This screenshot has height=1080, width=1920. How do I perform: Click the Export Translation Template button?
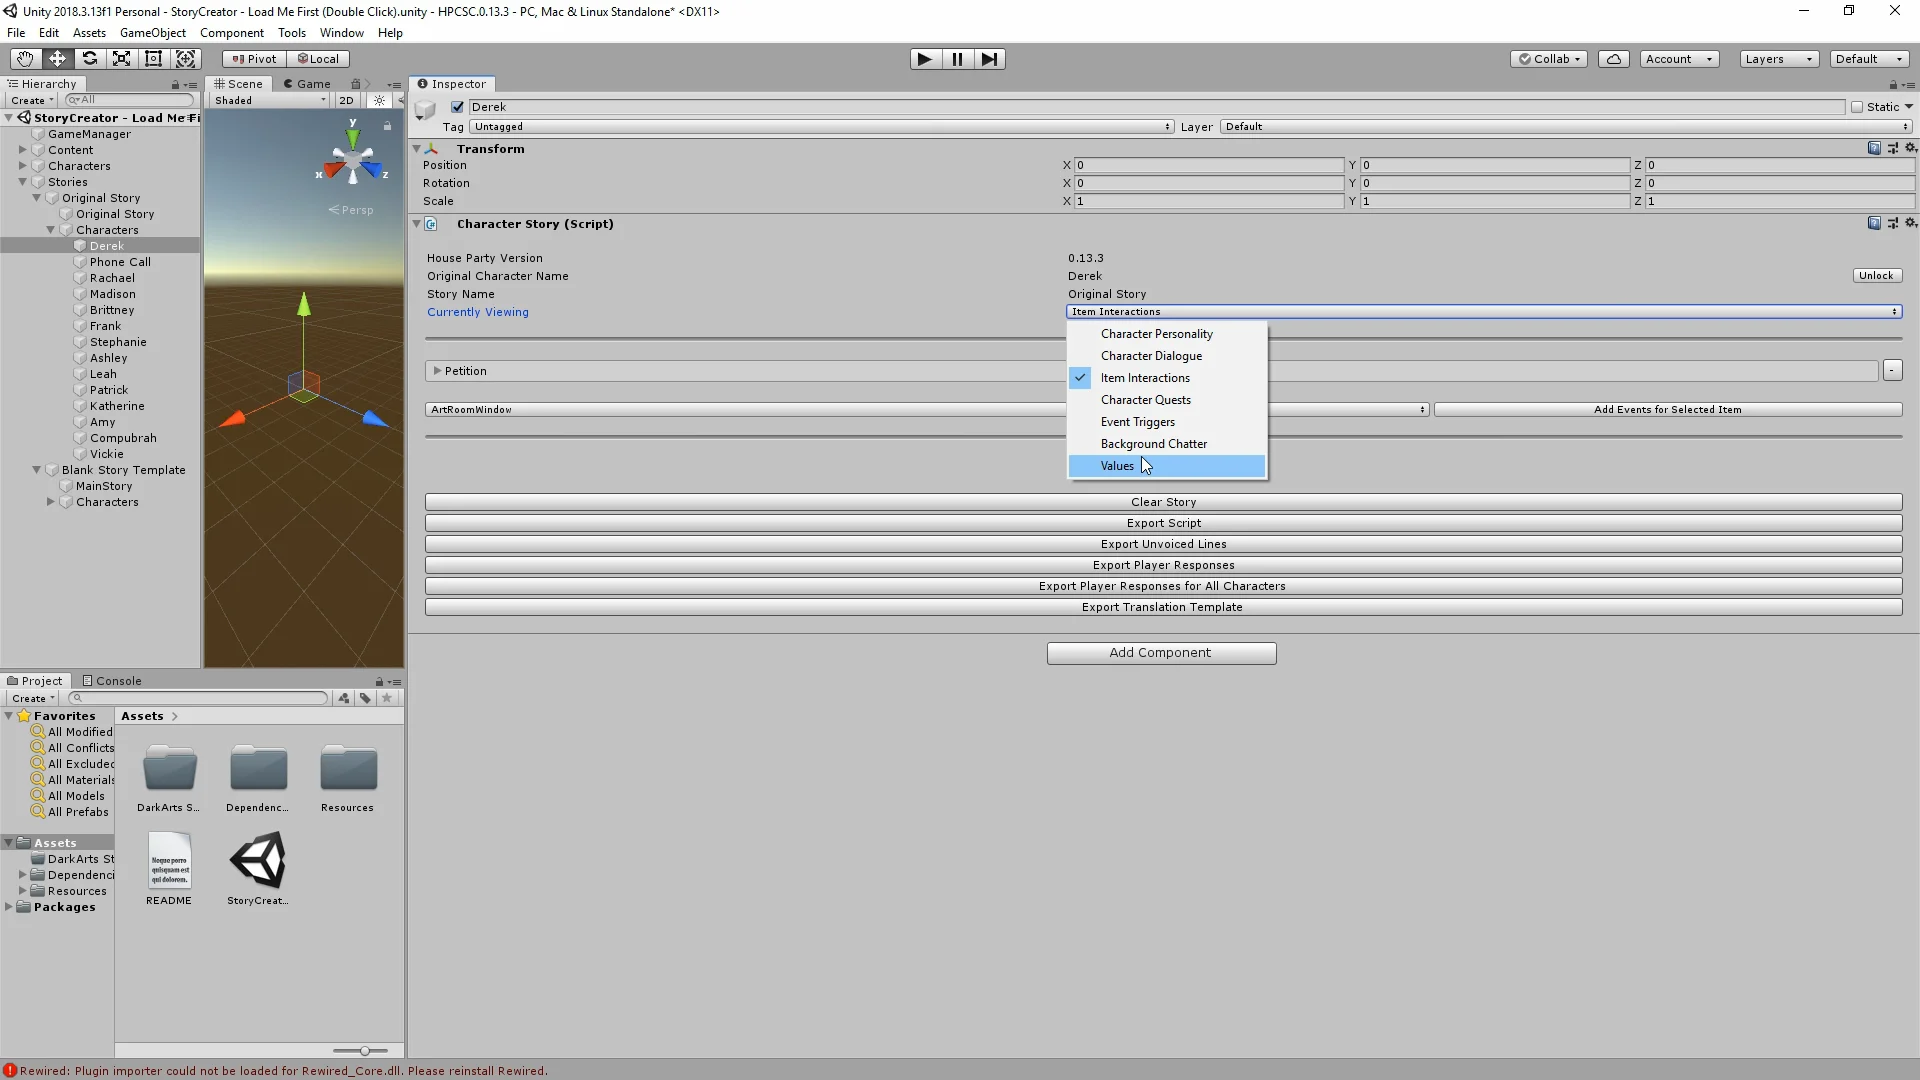[1162, 607]
